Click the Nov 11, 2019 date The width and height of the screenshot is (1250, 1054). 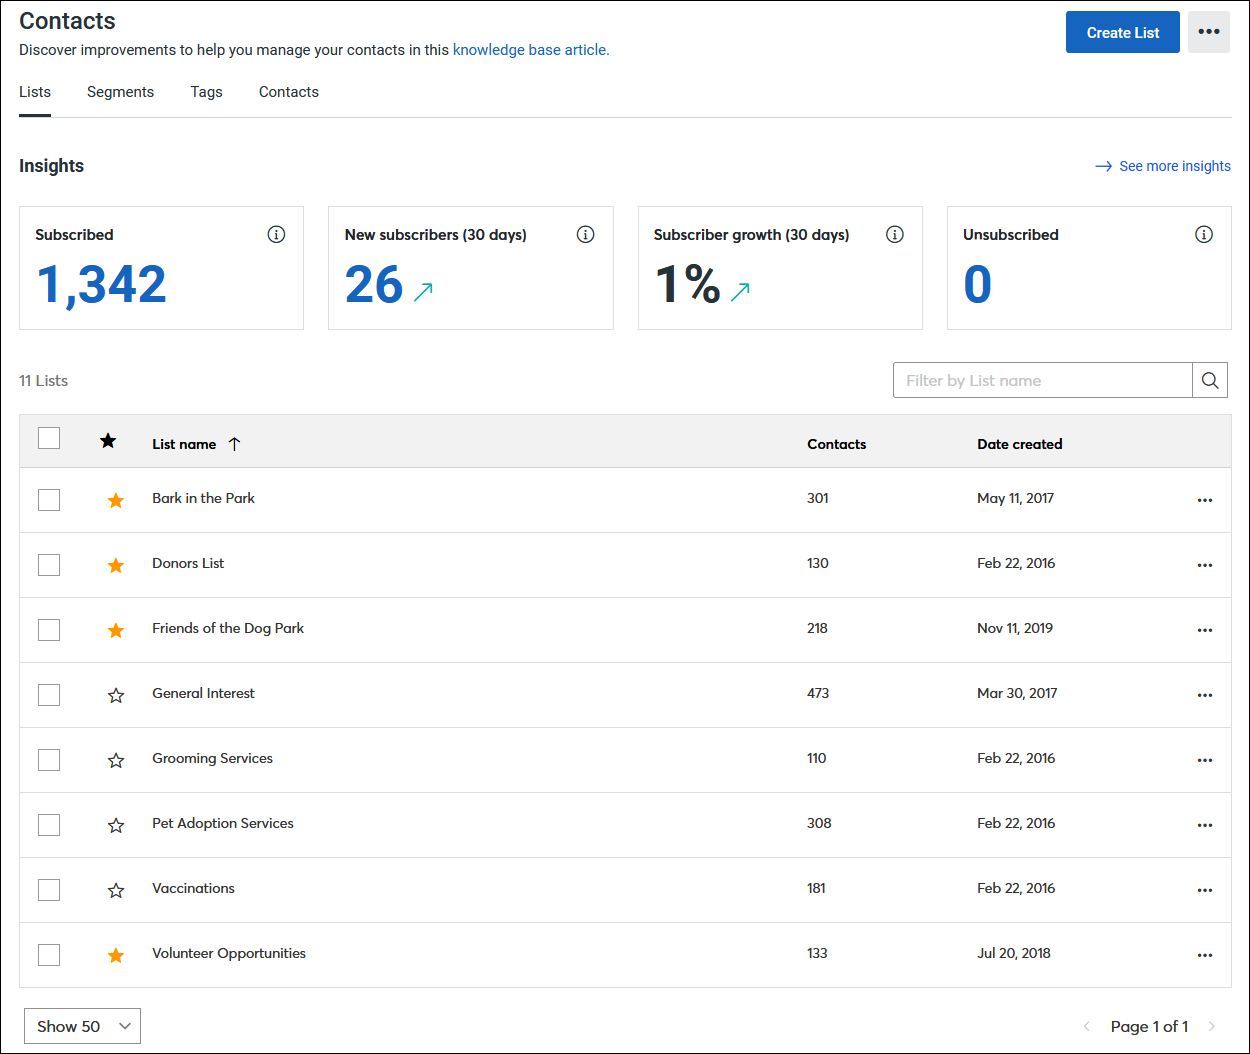(1015, 628)
